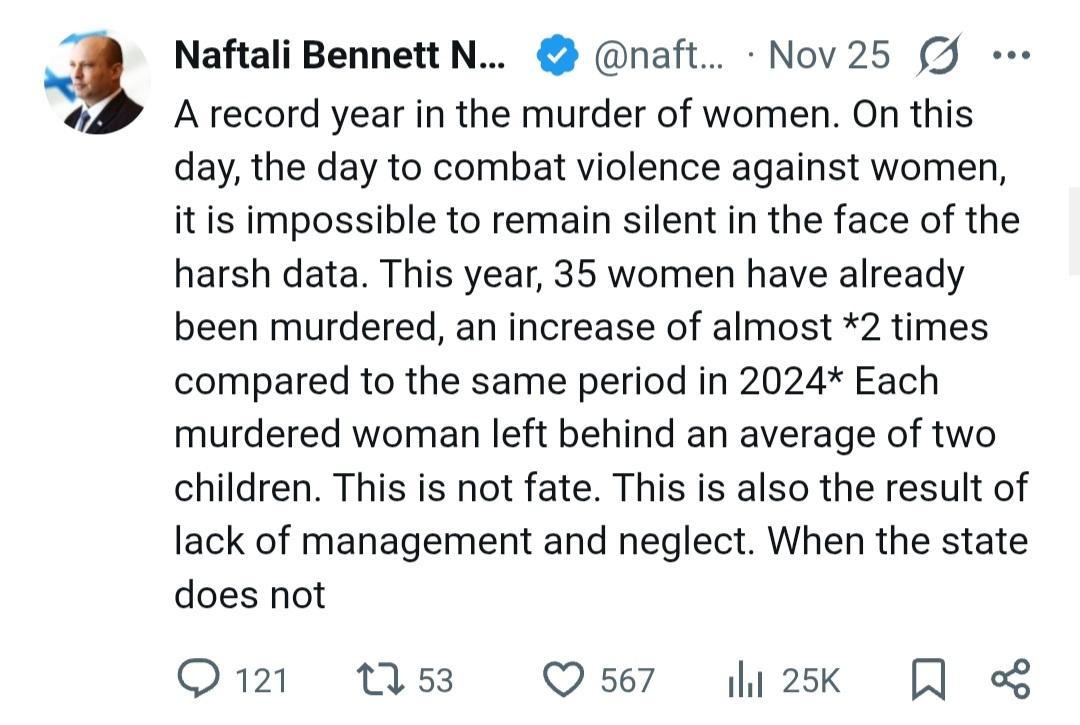The height and width of the screenshot is (725, 1080).
Task: Click the Grok slashed-circle icon
Action: point(940,55)
